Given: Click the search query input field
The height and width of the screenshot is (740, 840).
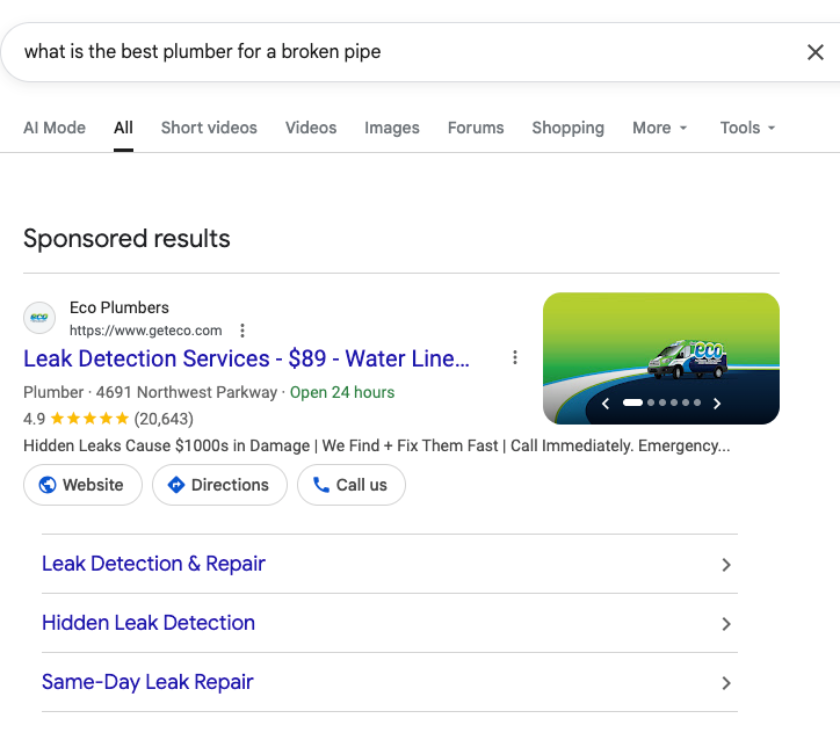Looking at the screenshot, I should (x=407, y=52).
